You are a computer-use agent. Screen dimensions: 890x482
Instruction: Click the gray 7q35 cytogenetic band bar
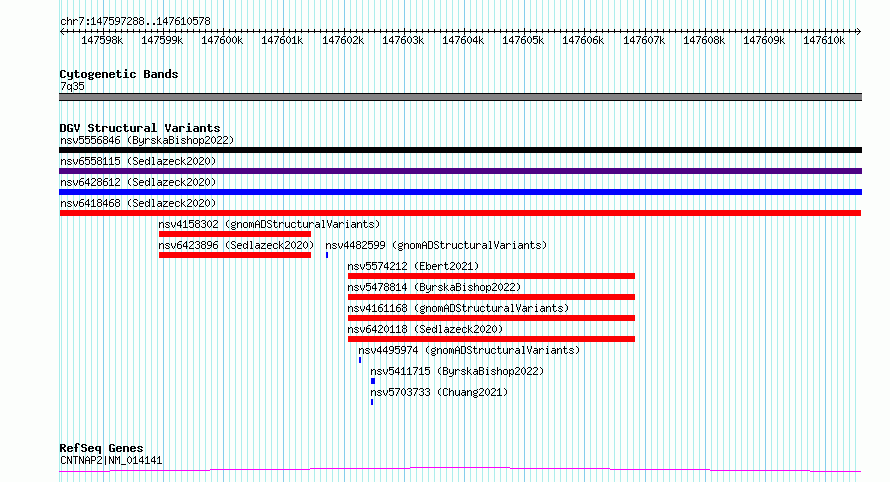click(x=460, y=97)
